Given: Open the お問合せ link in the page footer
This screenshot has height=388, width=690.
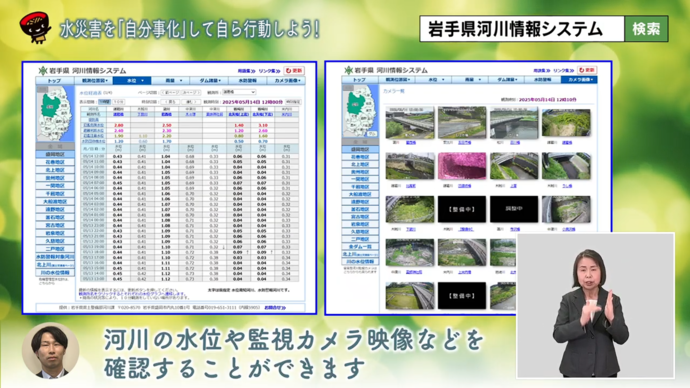Looking at the screenshot, I should pos(275,307).
